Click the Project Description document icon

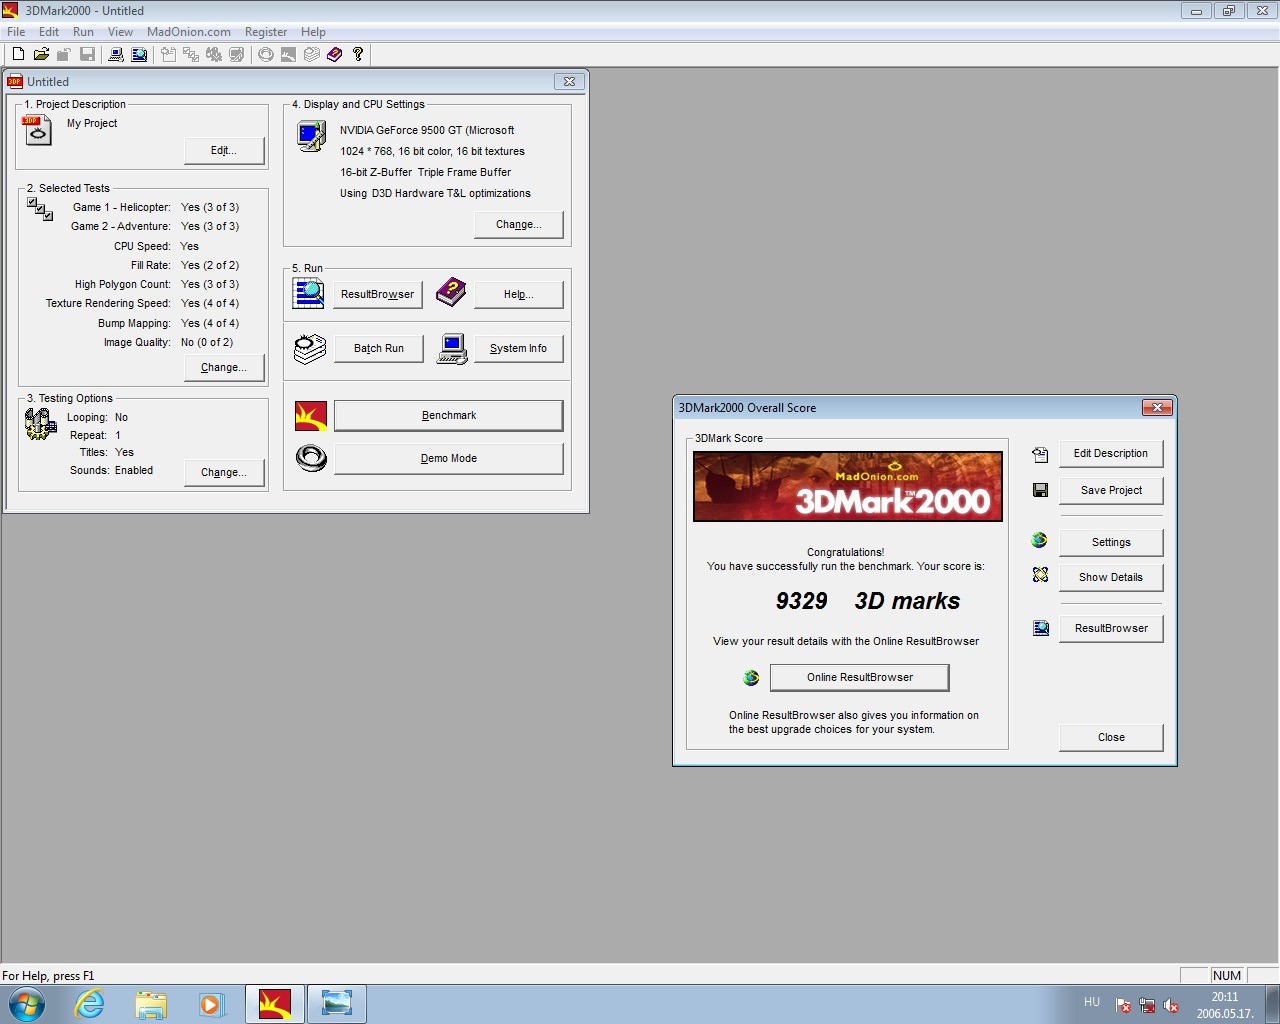tap(37, 130)
